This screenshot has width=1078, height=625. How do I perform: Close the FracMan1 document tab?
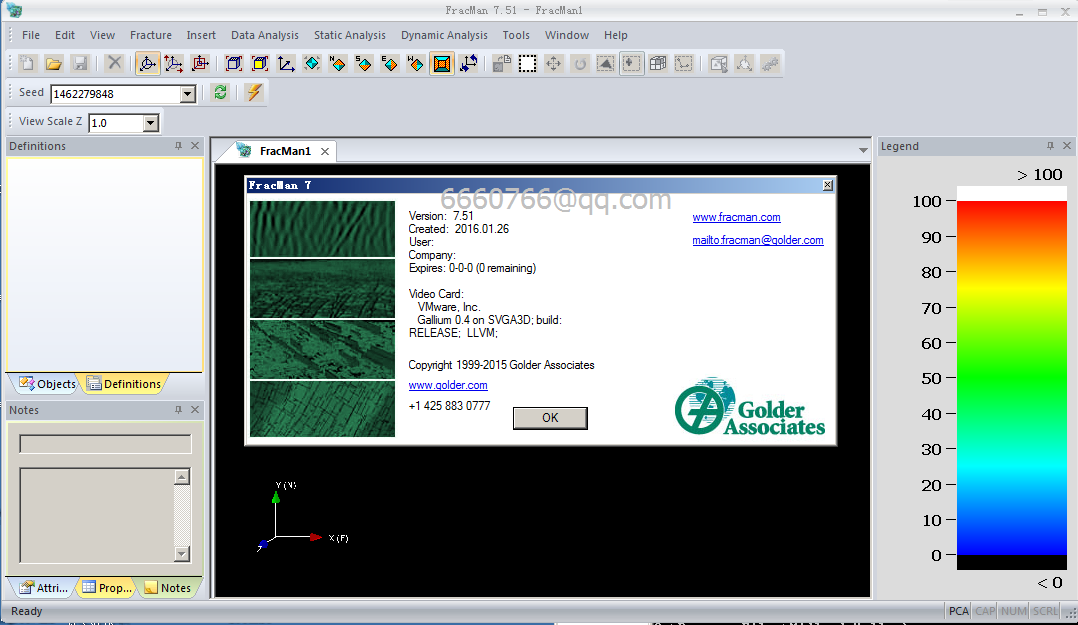pyautogui.click(x=325, y=151)
